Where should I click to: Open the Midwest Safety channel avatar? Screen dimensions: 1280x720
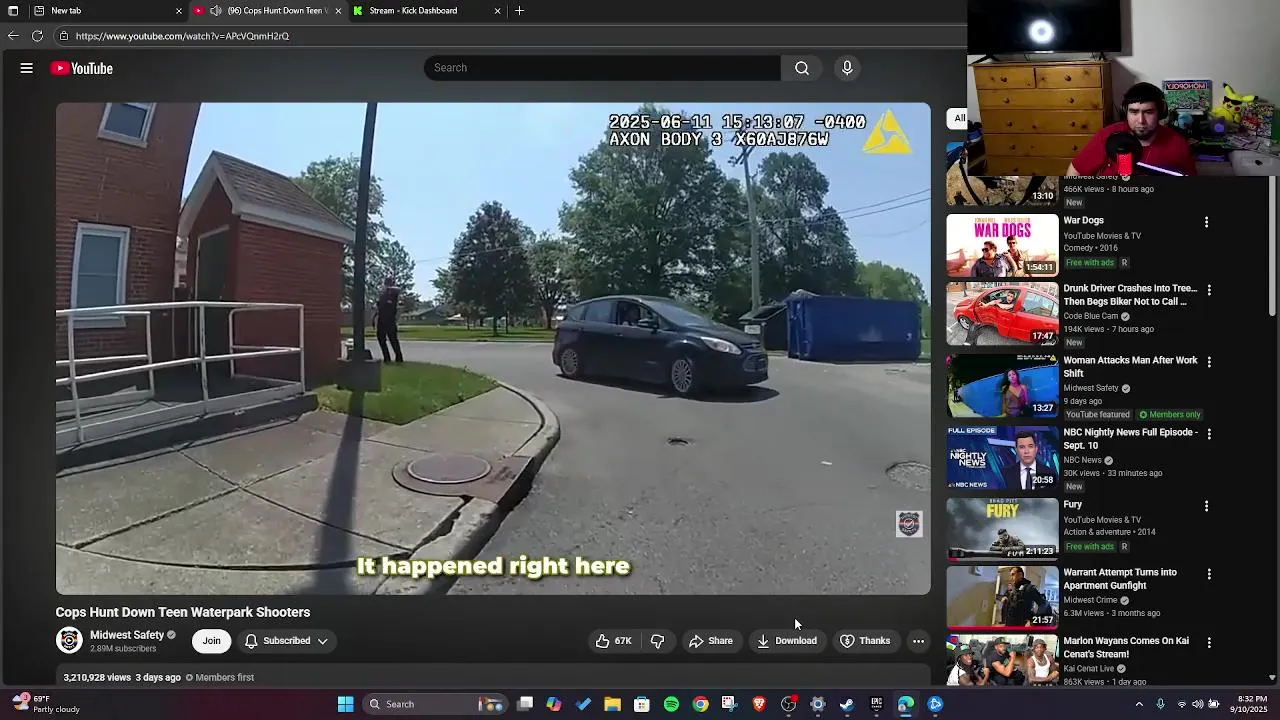[69, 640]
